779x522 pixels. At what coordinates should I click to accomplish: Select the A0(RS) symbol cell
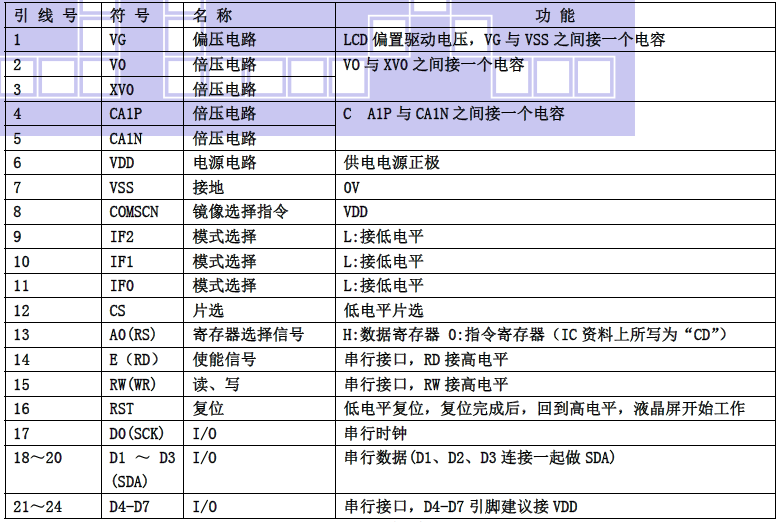coord(134,335)
